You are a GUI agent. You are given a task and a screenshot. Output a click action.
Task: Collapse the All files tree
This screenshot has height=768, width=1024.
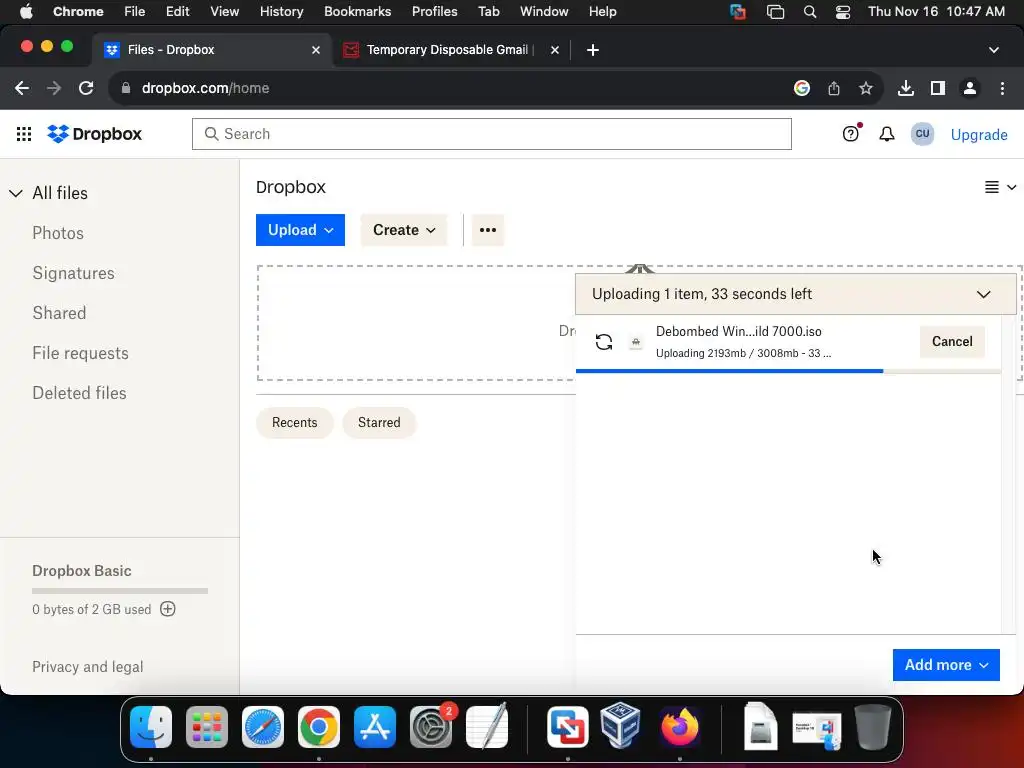pos(16,193)
